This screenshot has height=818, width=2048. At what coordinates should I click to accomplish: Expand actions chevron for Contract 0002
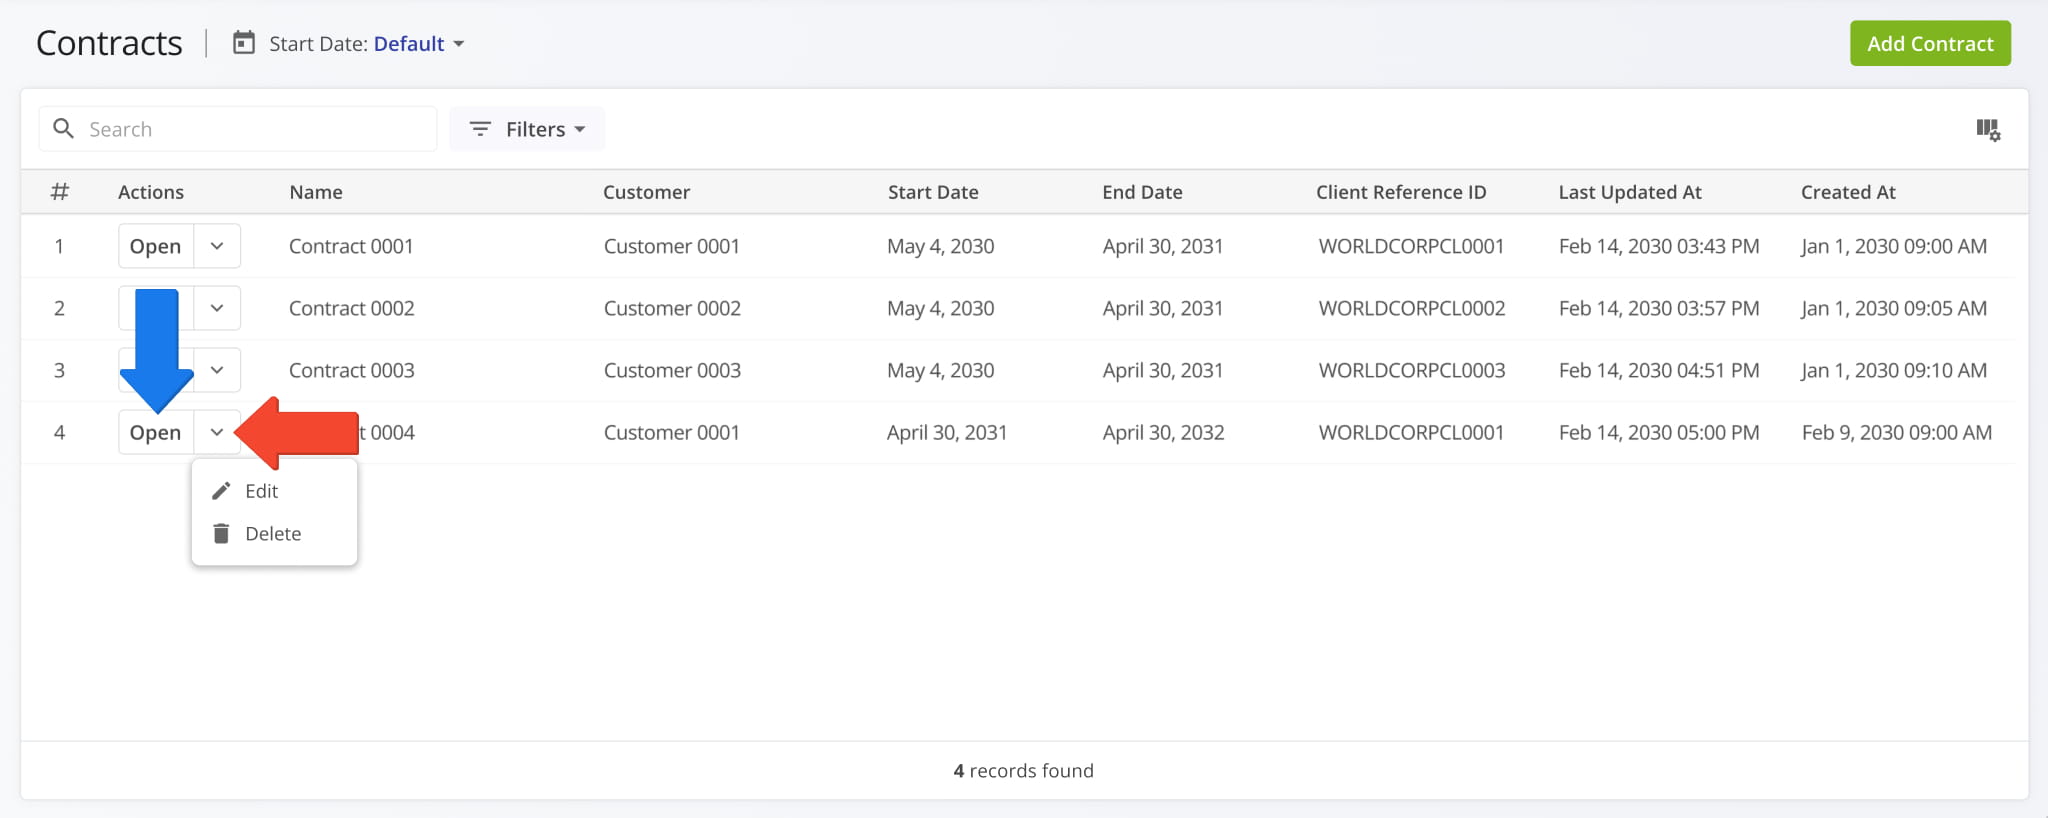tap(217, 308)
